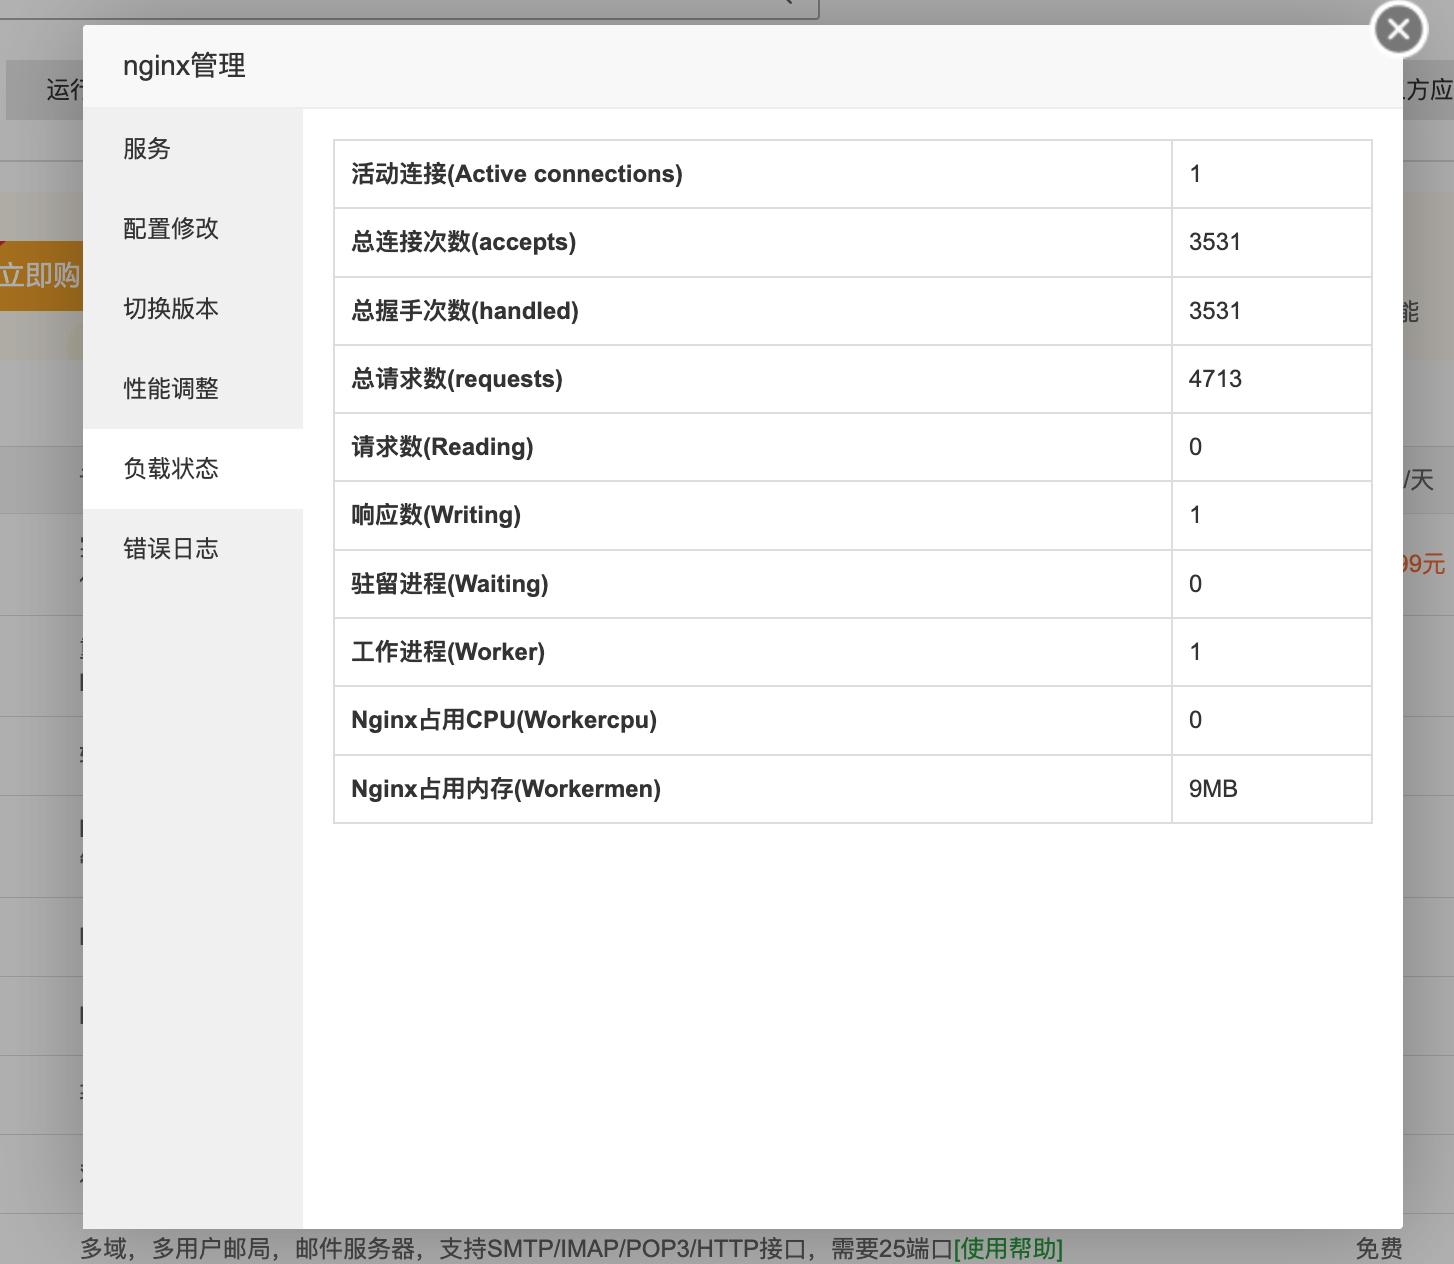Screen dimensions: 1454x1264
Task: Open the 服务 tab
Action: click(193, 149)
